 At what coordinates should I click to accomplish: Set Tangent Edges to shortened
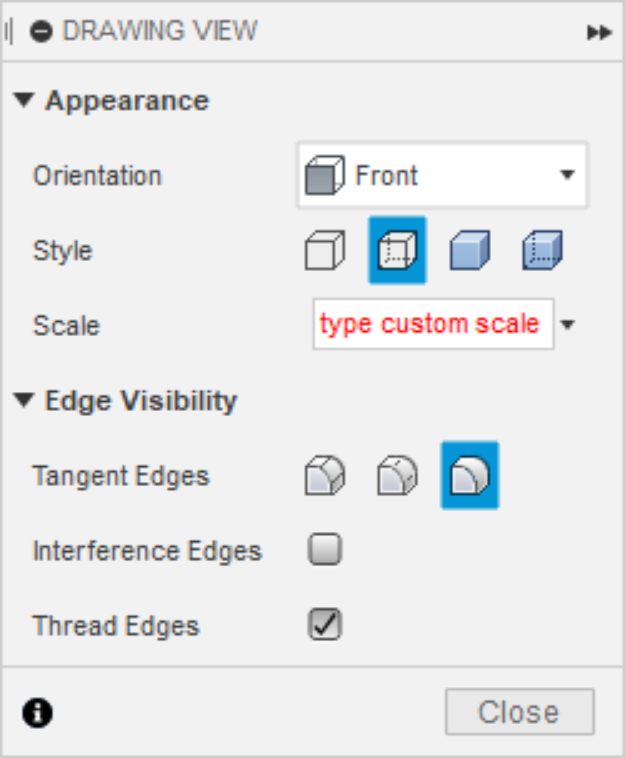tap(397, 476)
